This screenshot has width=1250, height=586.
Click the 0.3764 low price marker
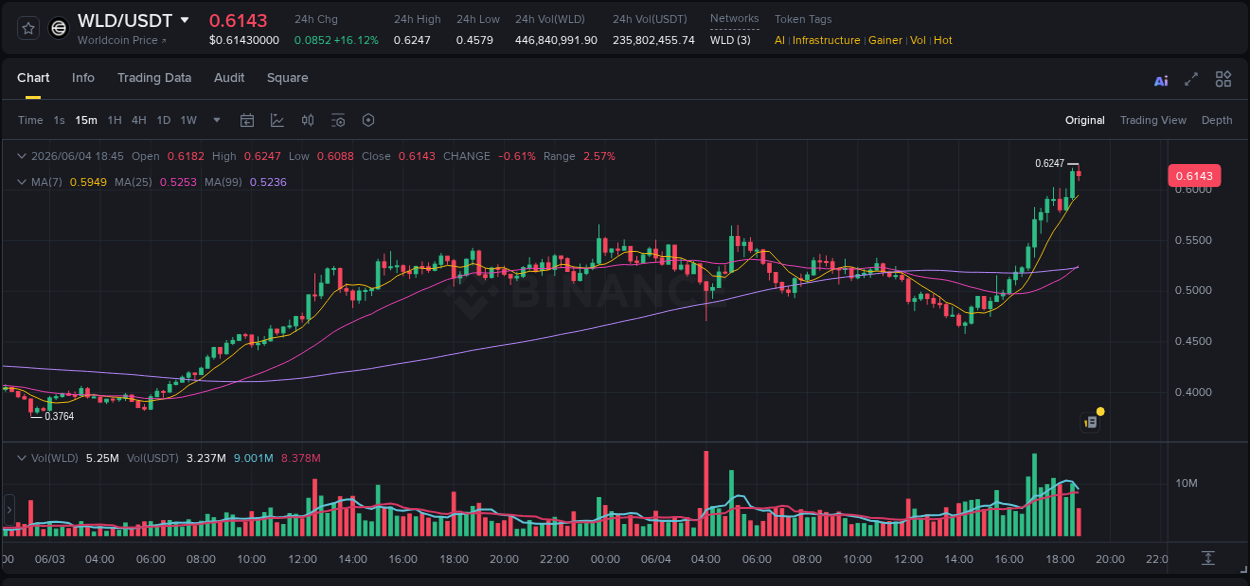[59, 416]
